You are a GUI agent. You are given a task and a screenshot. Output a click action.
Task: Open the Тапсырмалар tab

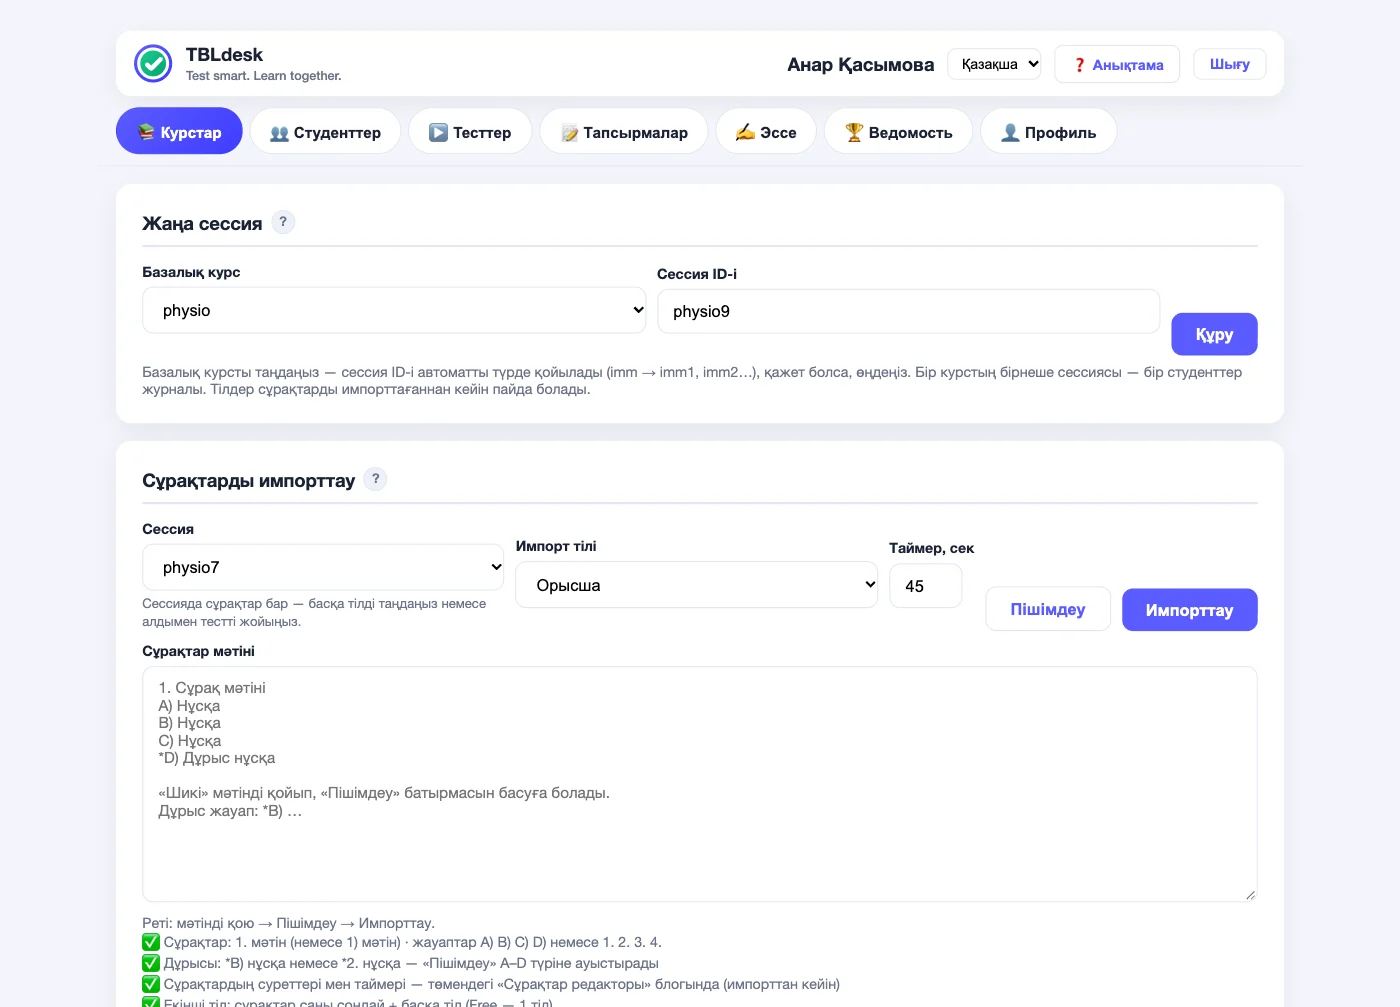pyautogui.click(x=624, y=131)
